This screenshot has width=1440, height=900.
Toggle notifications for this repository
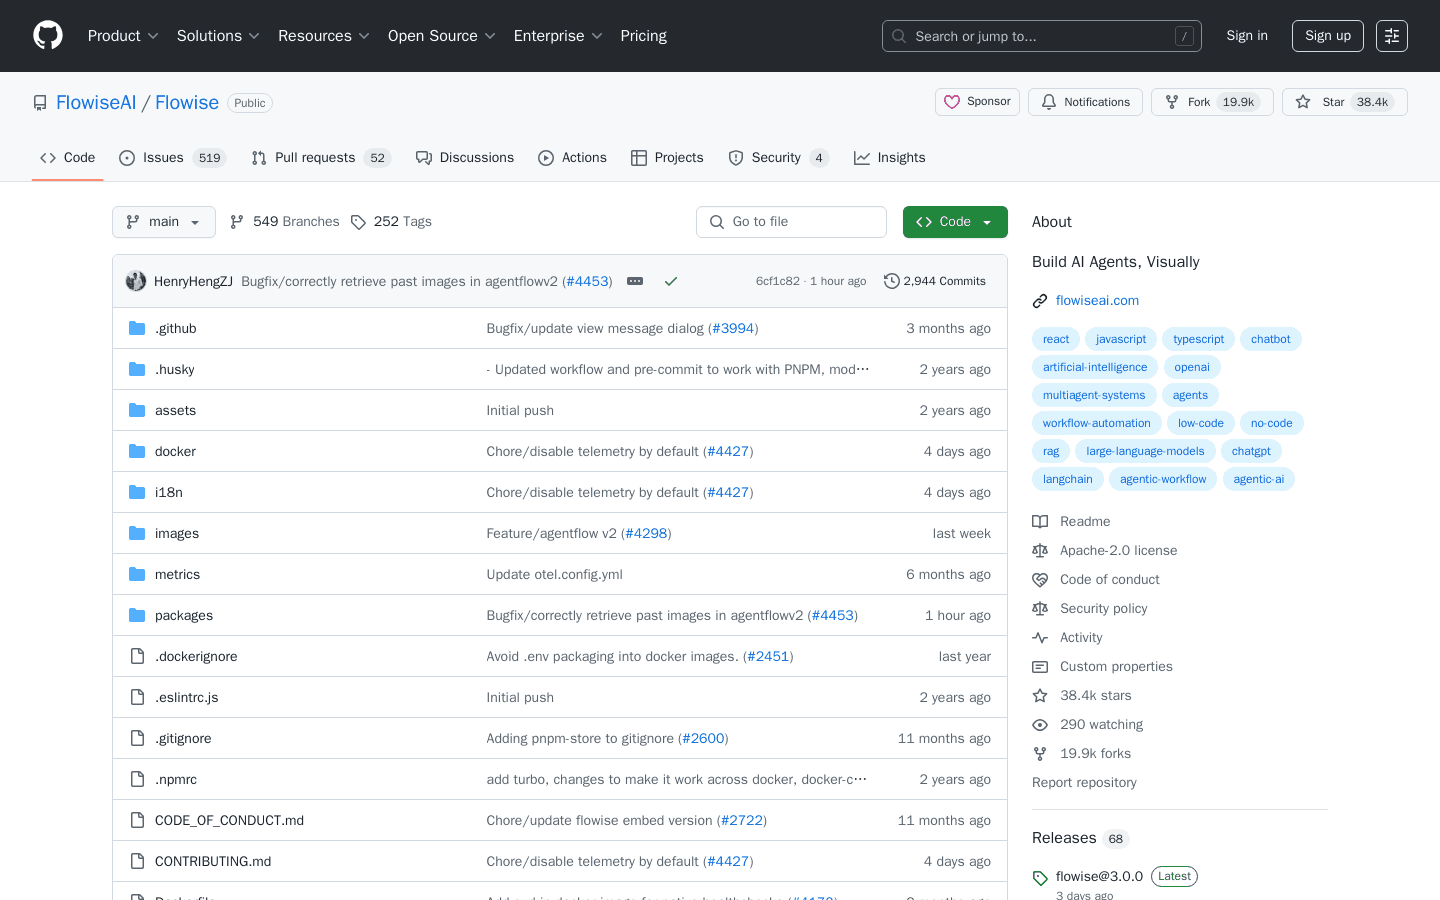click(1085, 102)
